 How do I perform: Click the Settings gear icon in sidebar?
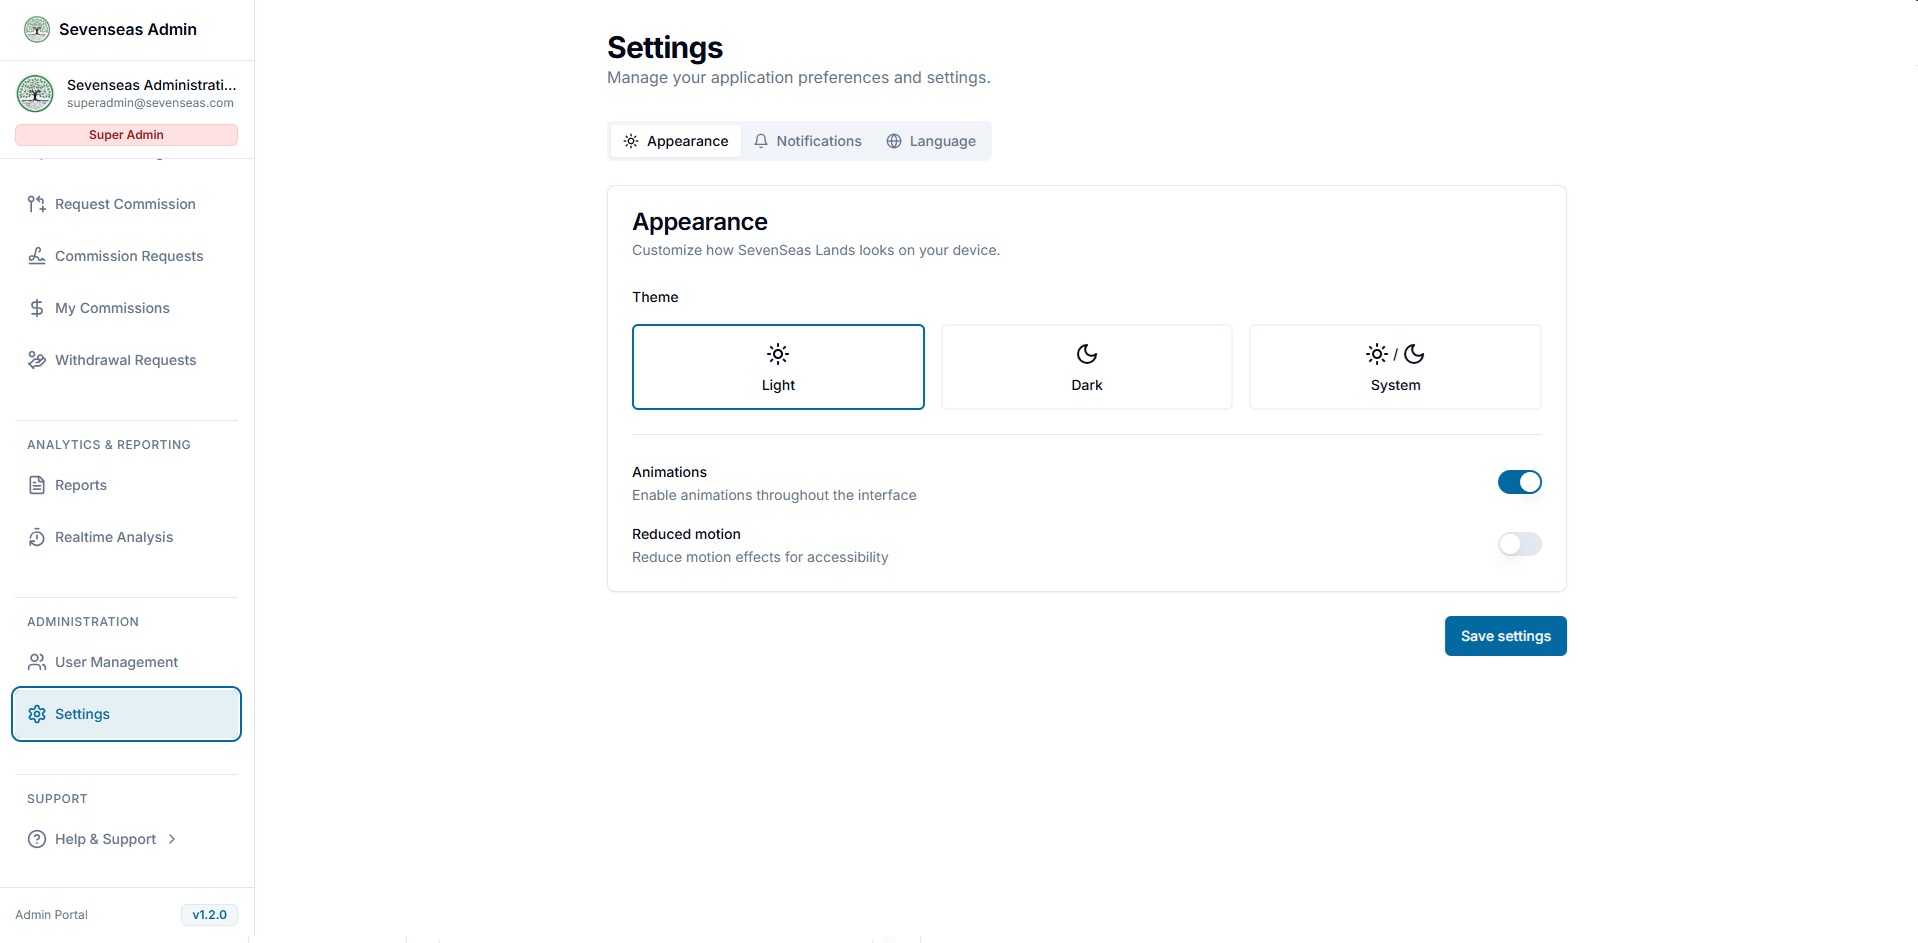37,714
